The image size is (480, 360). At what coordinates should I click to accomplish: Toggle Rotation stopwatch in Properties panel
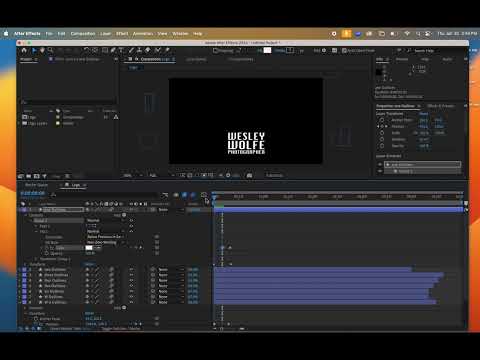[382, 139]
